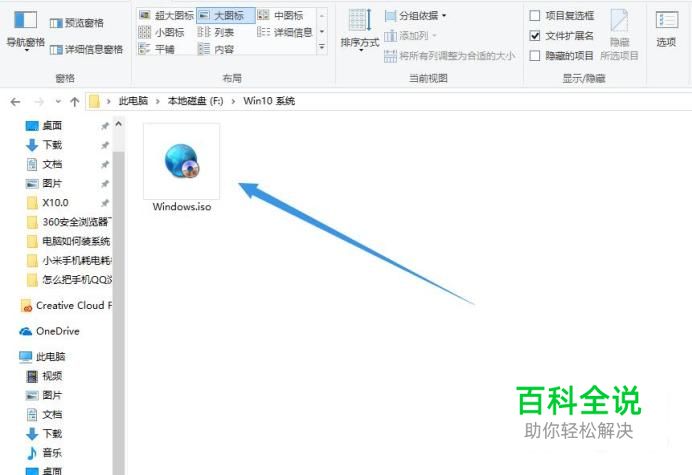Go up one folder level
Screen dimensions: 692x475
coord(75,102)
